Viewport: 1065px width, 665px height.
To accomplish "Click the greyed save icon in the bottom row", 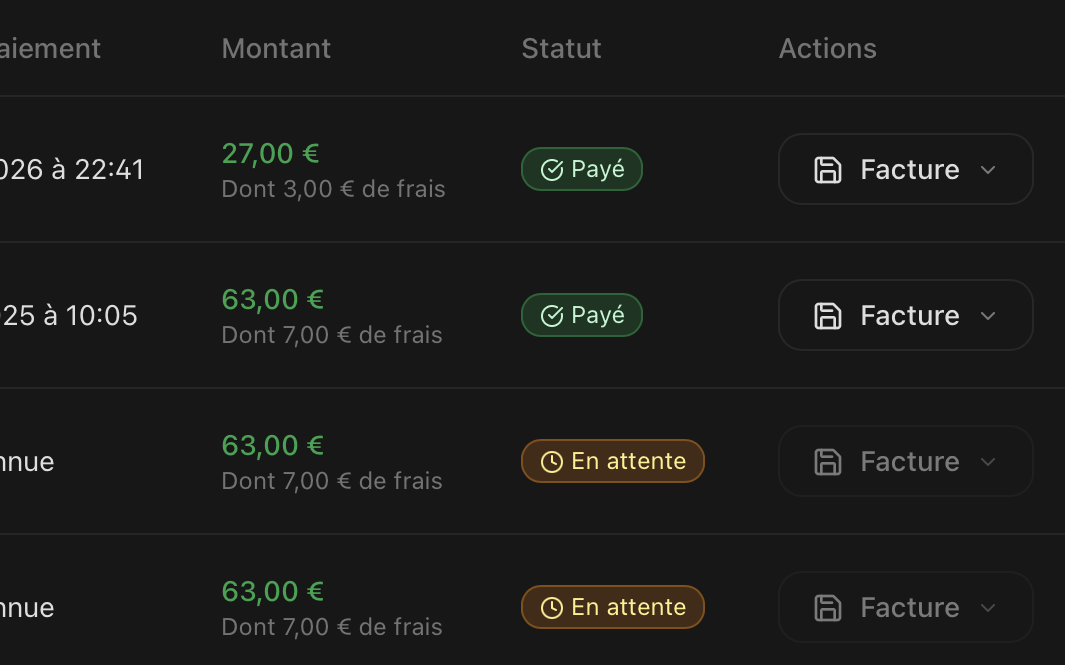I will pyautogui.click(x=828, y=608).
